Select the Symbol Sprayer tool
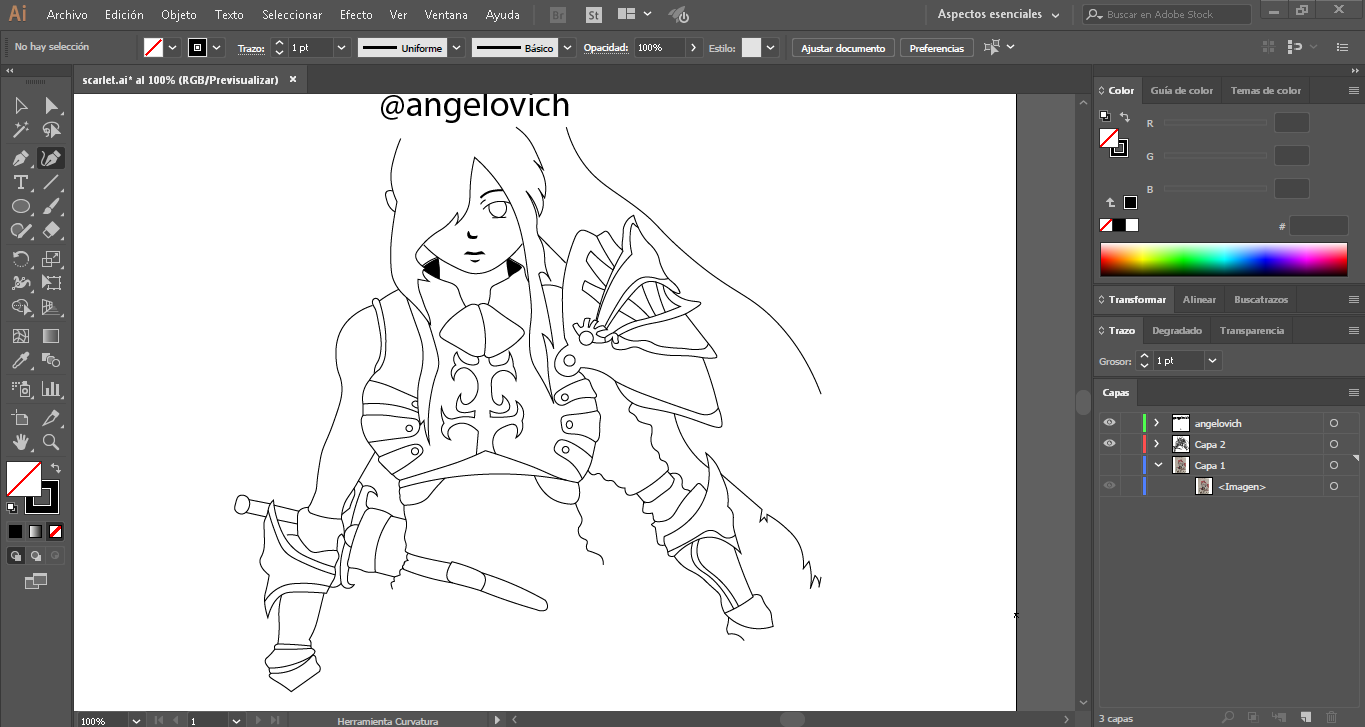The height and width of the screenshot is (727, 1365). pos(20,389)
